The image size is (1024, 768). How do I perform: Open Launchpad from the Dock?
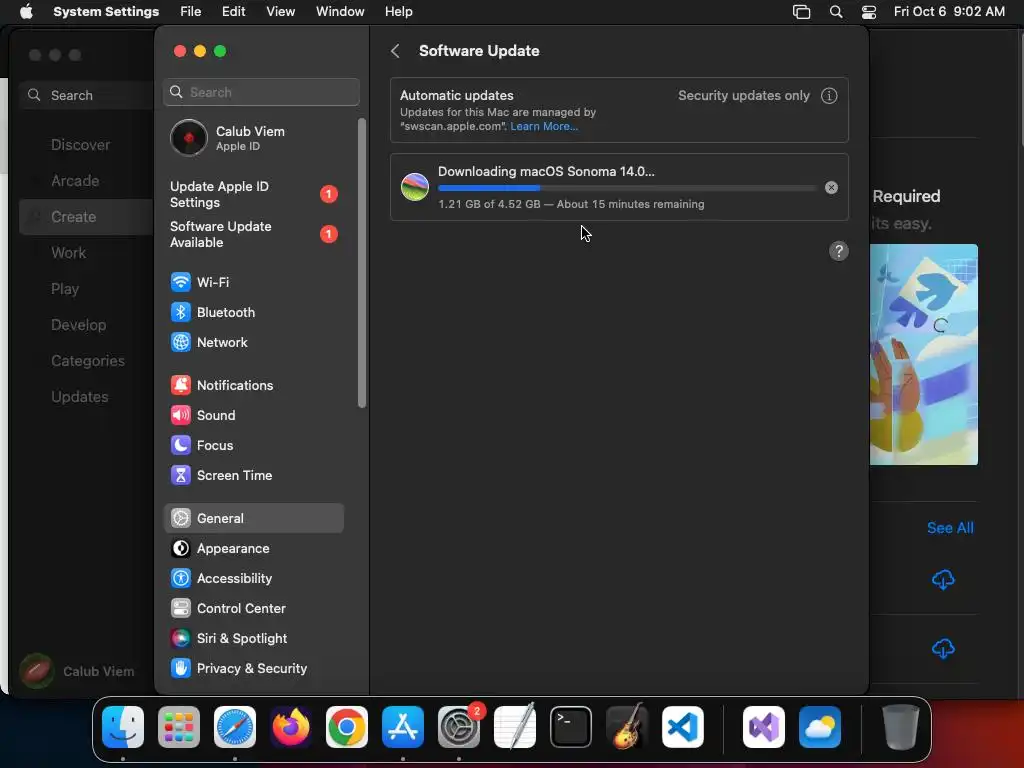pos(179,727)
